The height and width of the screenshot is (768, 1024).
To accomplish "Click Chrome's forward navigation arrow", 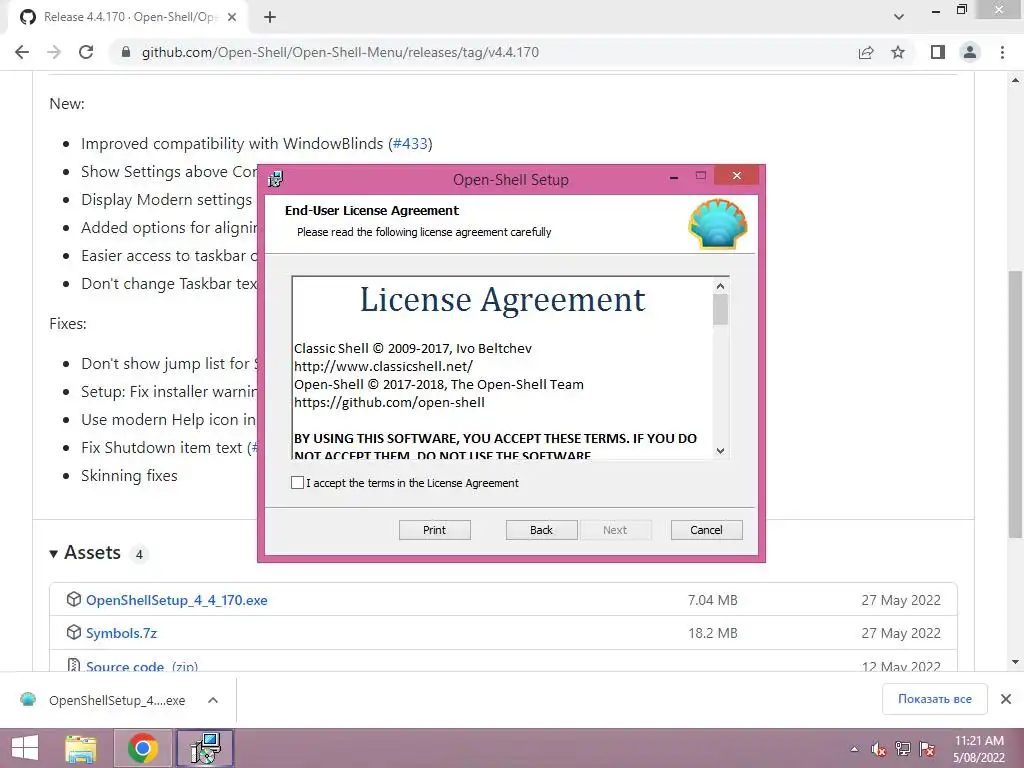I will [54, 52].
